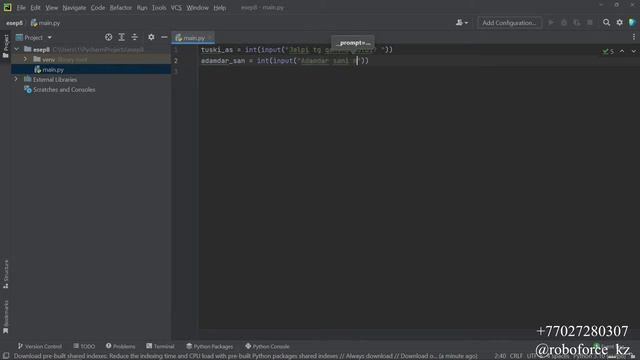The height and width of the screenshot is (360, 640).
Task: Open the Refactor menu
Action: (120, 8)
